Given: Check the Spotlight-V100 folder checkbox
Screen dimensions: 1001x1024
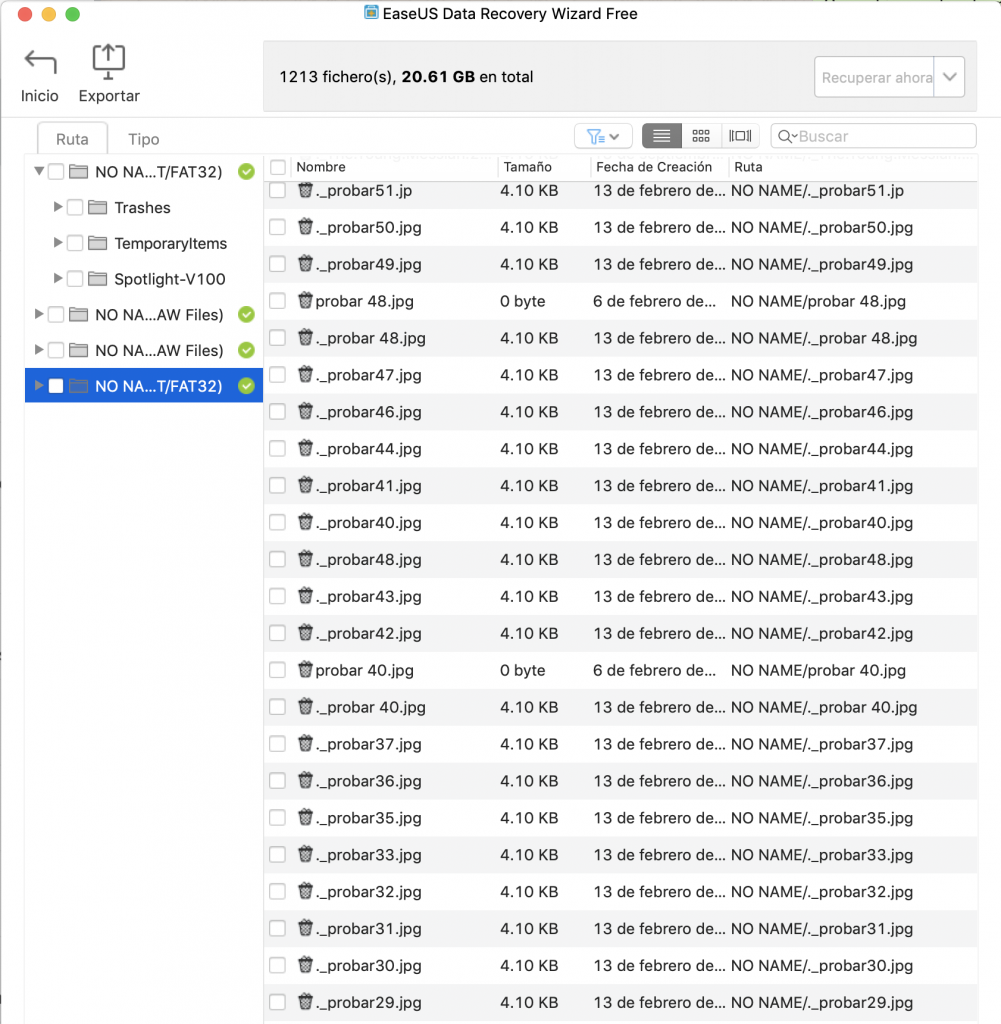Looking at the screenshot, I should click(75, 279).
